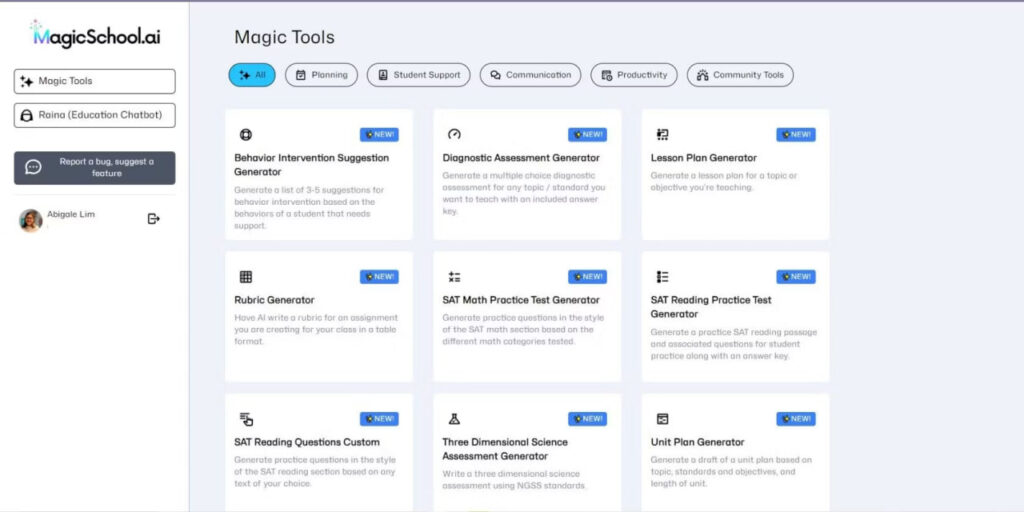Click Abigale Lim's profile avatar

point(31,221)
